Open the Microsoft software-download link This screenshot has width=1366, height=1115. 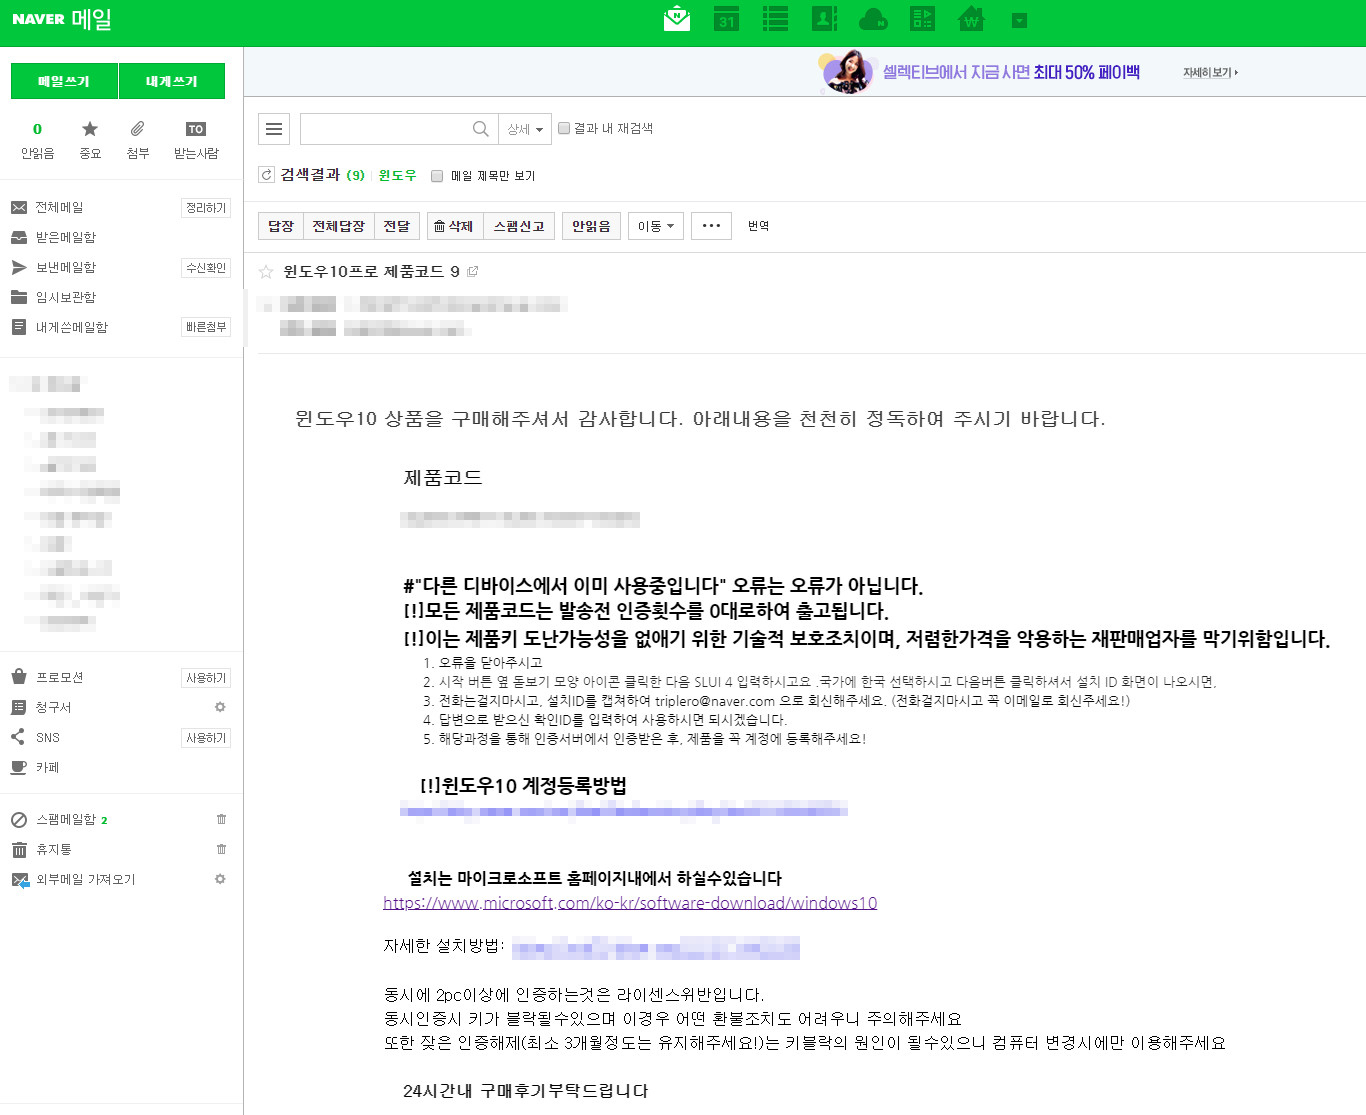[x=630, y=903]
